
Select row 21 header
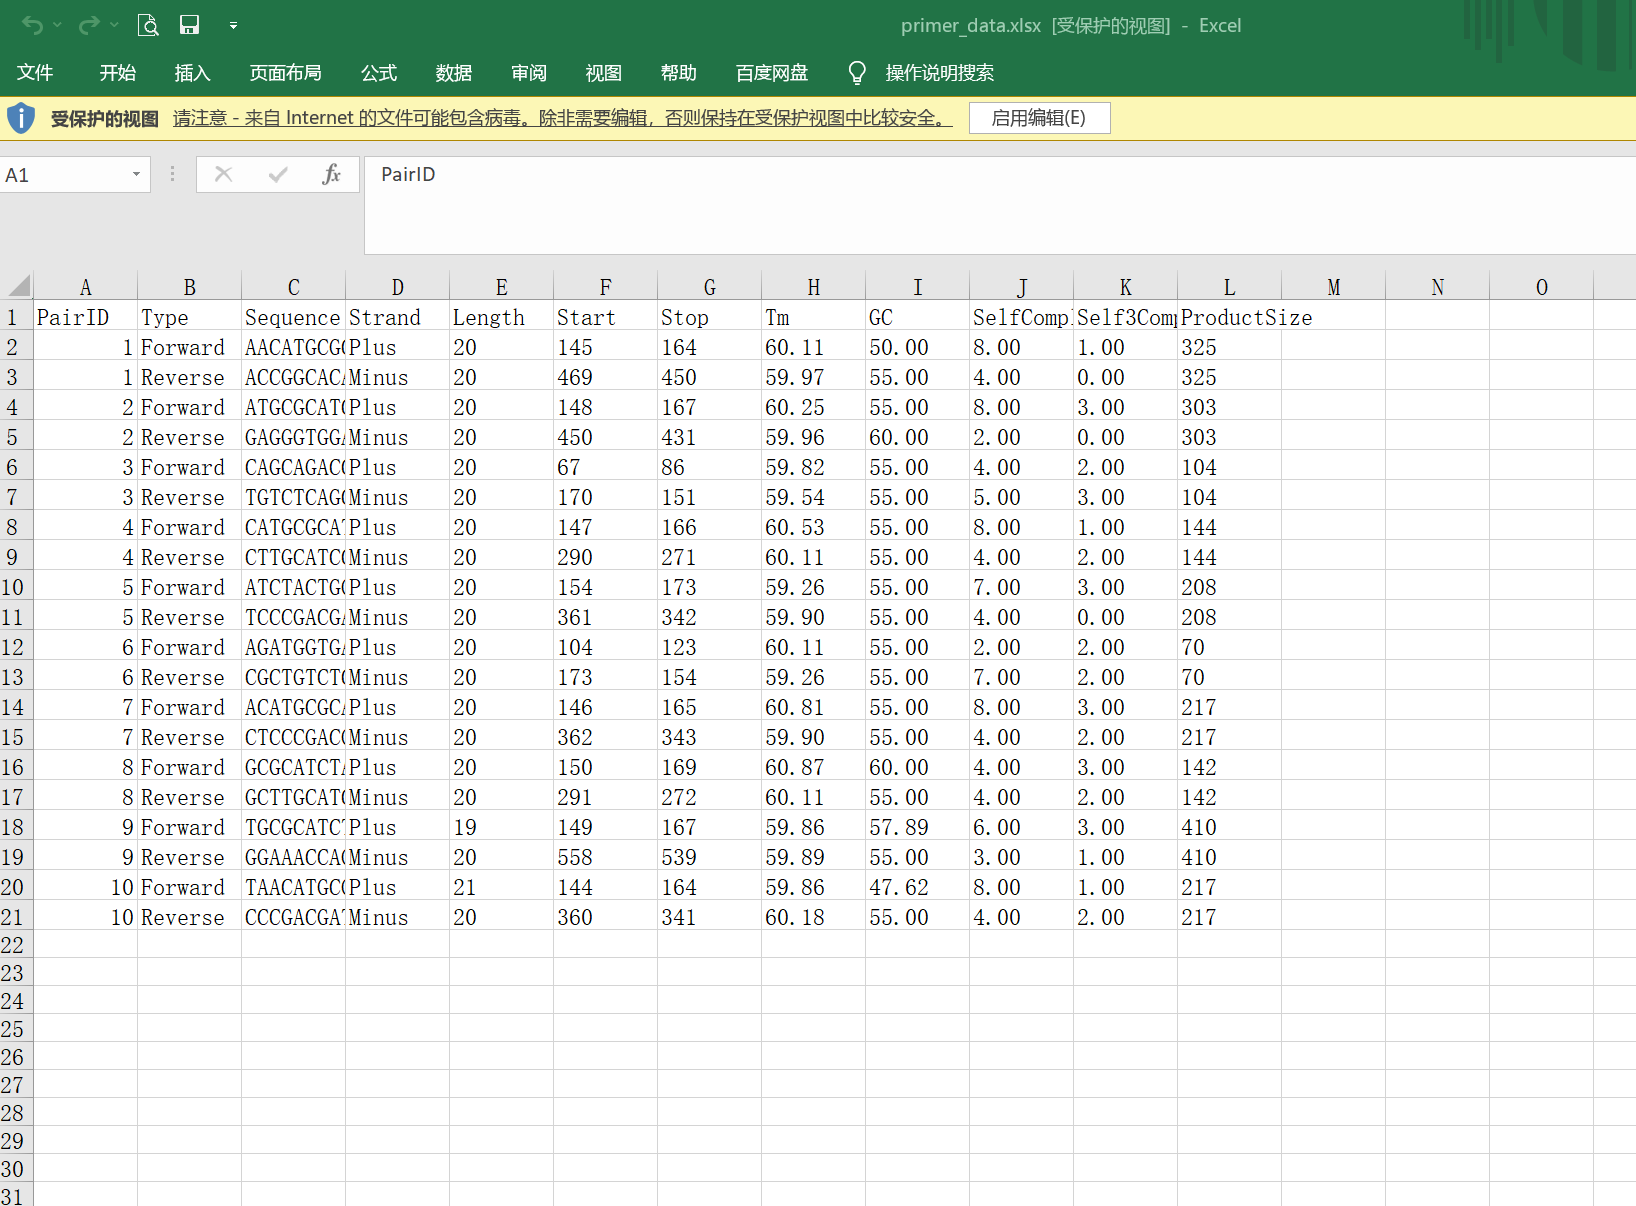[x=16, y=917]
